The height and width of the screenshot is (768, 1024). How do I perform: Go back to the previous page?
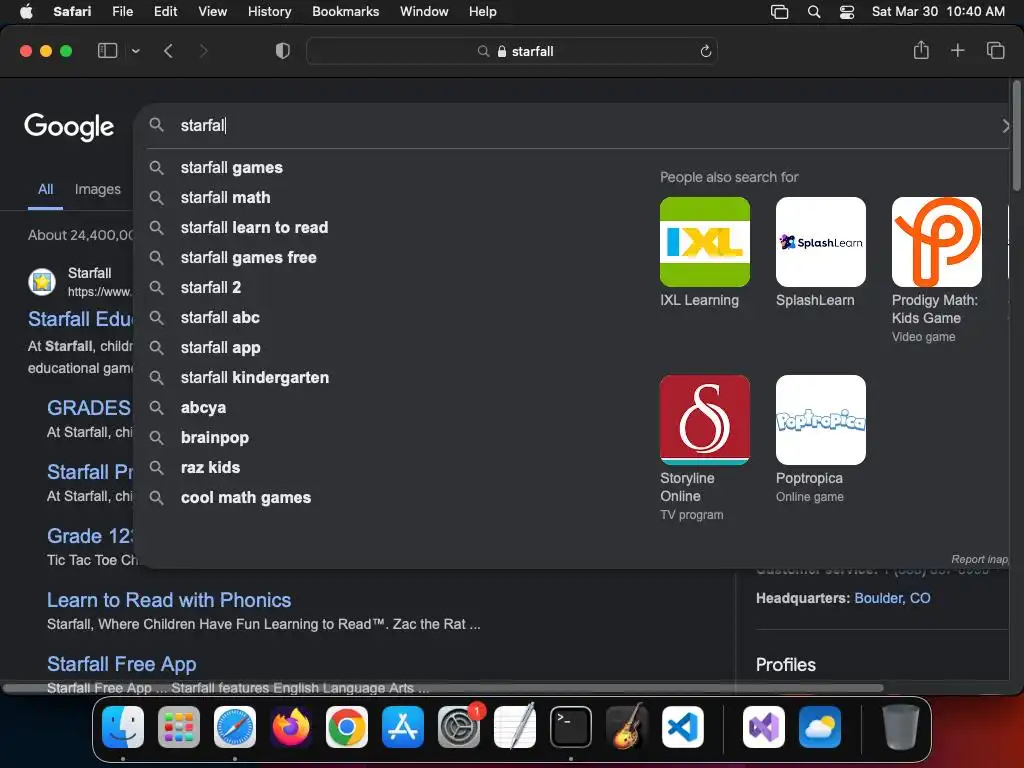tap(168, 51)
